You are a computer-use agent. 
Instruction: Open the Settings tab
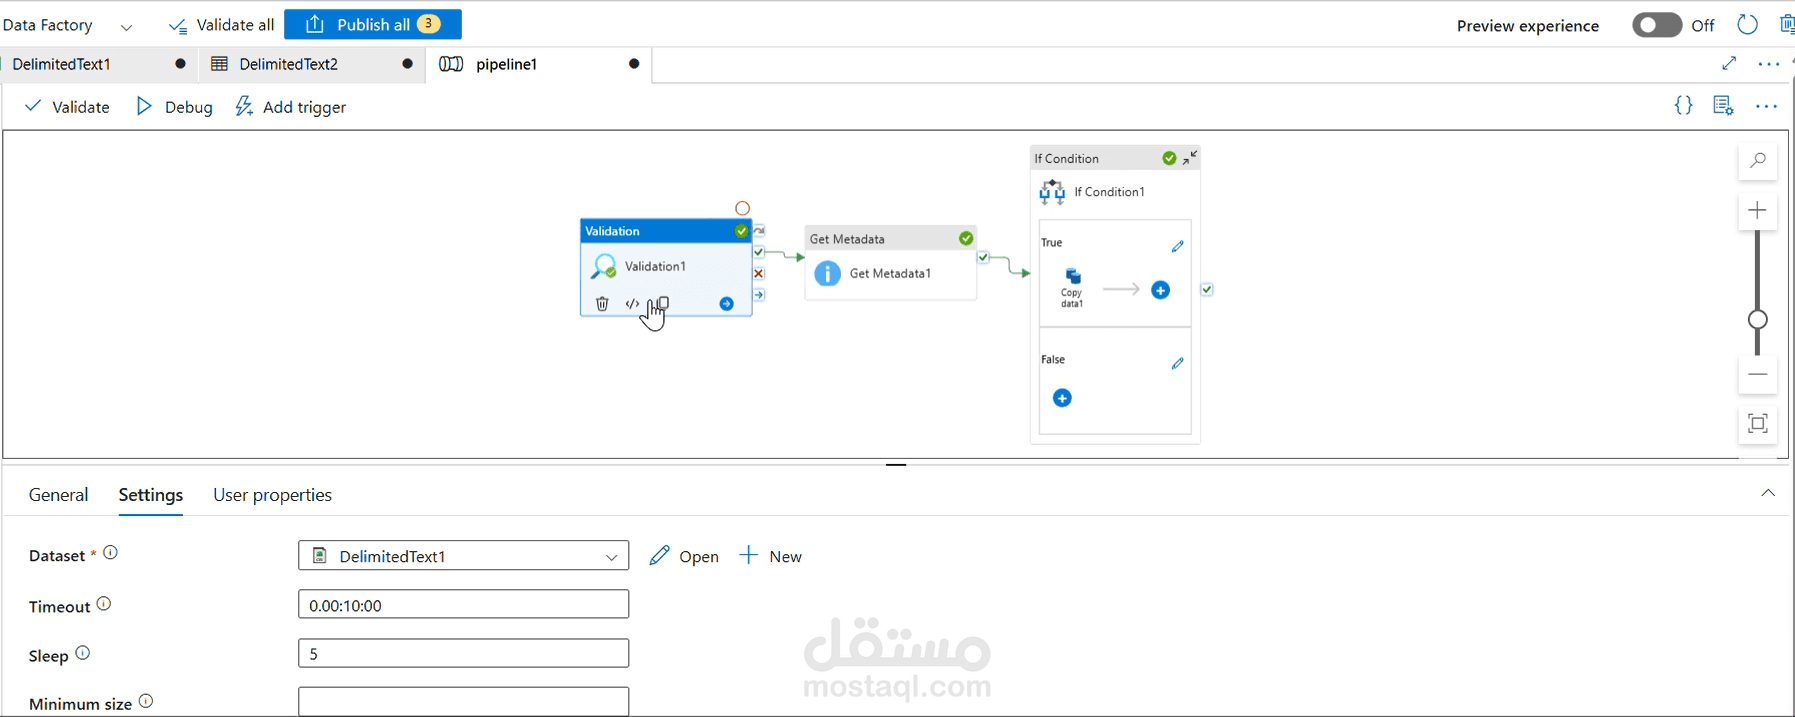[151, 495]
